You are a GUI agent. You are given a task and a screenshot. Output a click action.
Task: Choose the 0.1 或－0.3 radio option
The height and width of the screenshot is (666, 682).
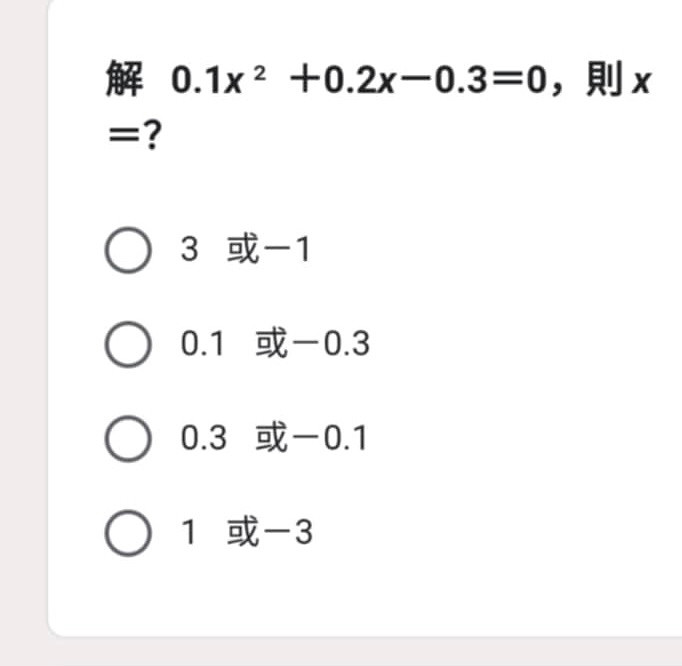[x=128, y=345]
